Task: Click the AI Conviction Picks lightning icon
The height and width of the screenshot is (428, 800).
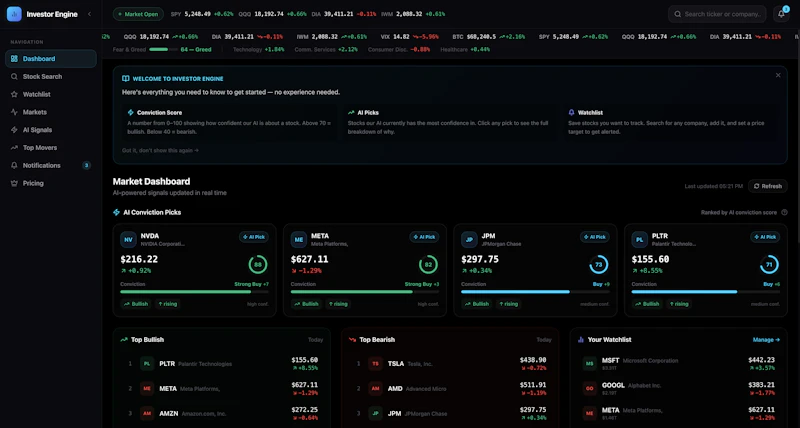Action: click(116, 212)
